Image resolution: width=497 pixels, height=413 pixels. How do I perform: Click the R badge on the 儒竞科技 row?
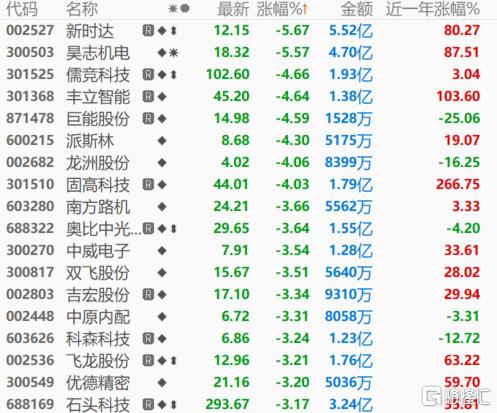click(x=148, y=75)
